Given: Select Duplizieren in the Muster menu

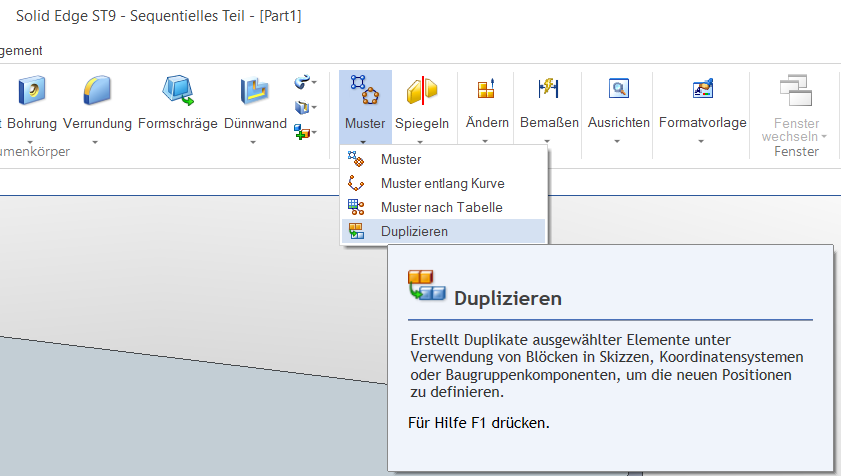Looking at the screenshot, I should pyautogui.click(x=444, y=231).
